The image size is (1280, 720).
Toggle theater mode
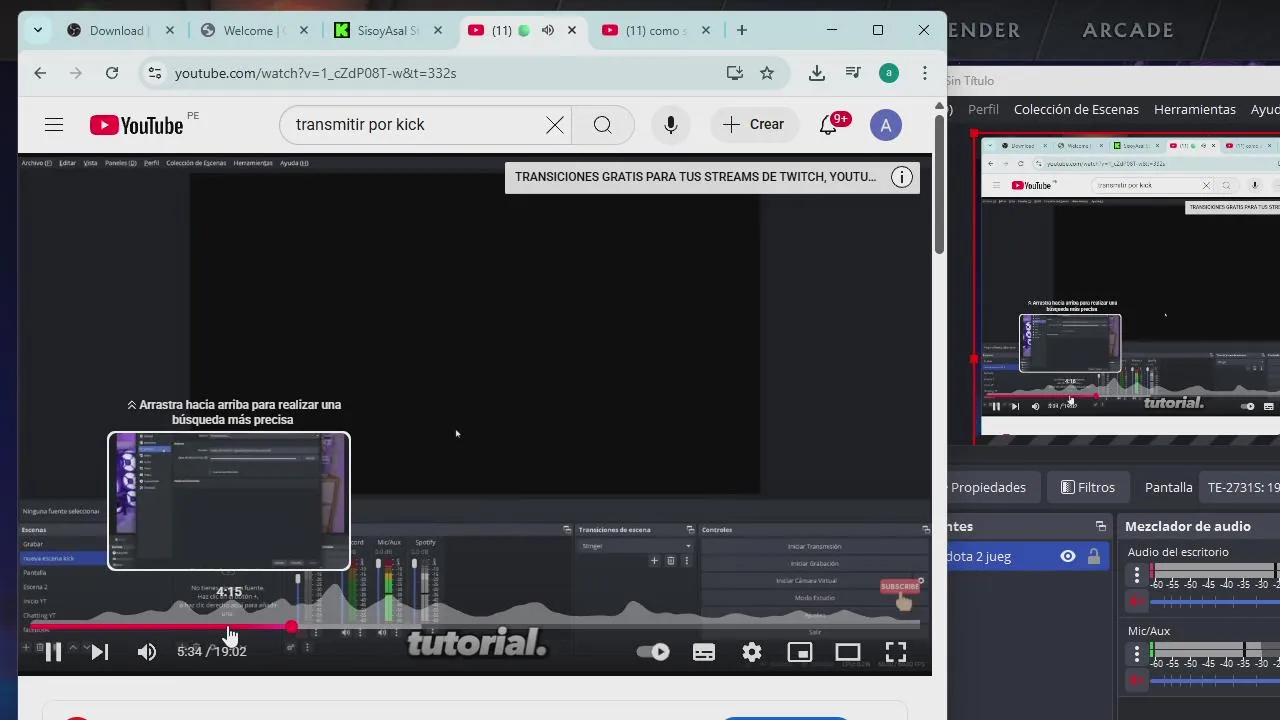[848, 652]
